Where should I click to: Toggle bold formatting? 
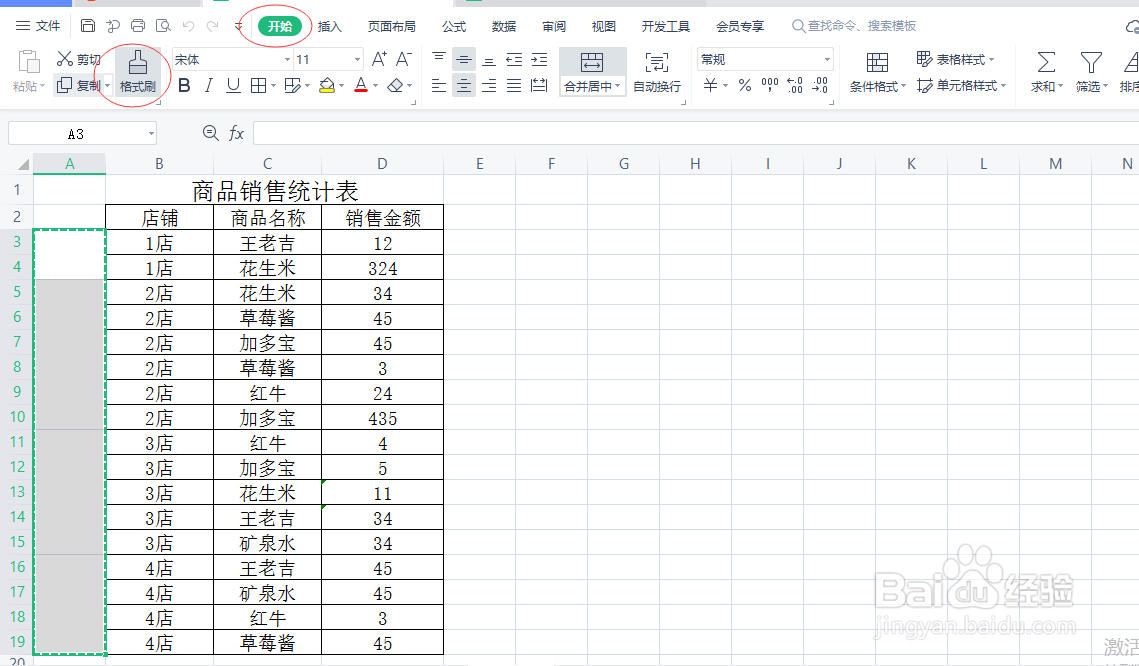point(185,86)
